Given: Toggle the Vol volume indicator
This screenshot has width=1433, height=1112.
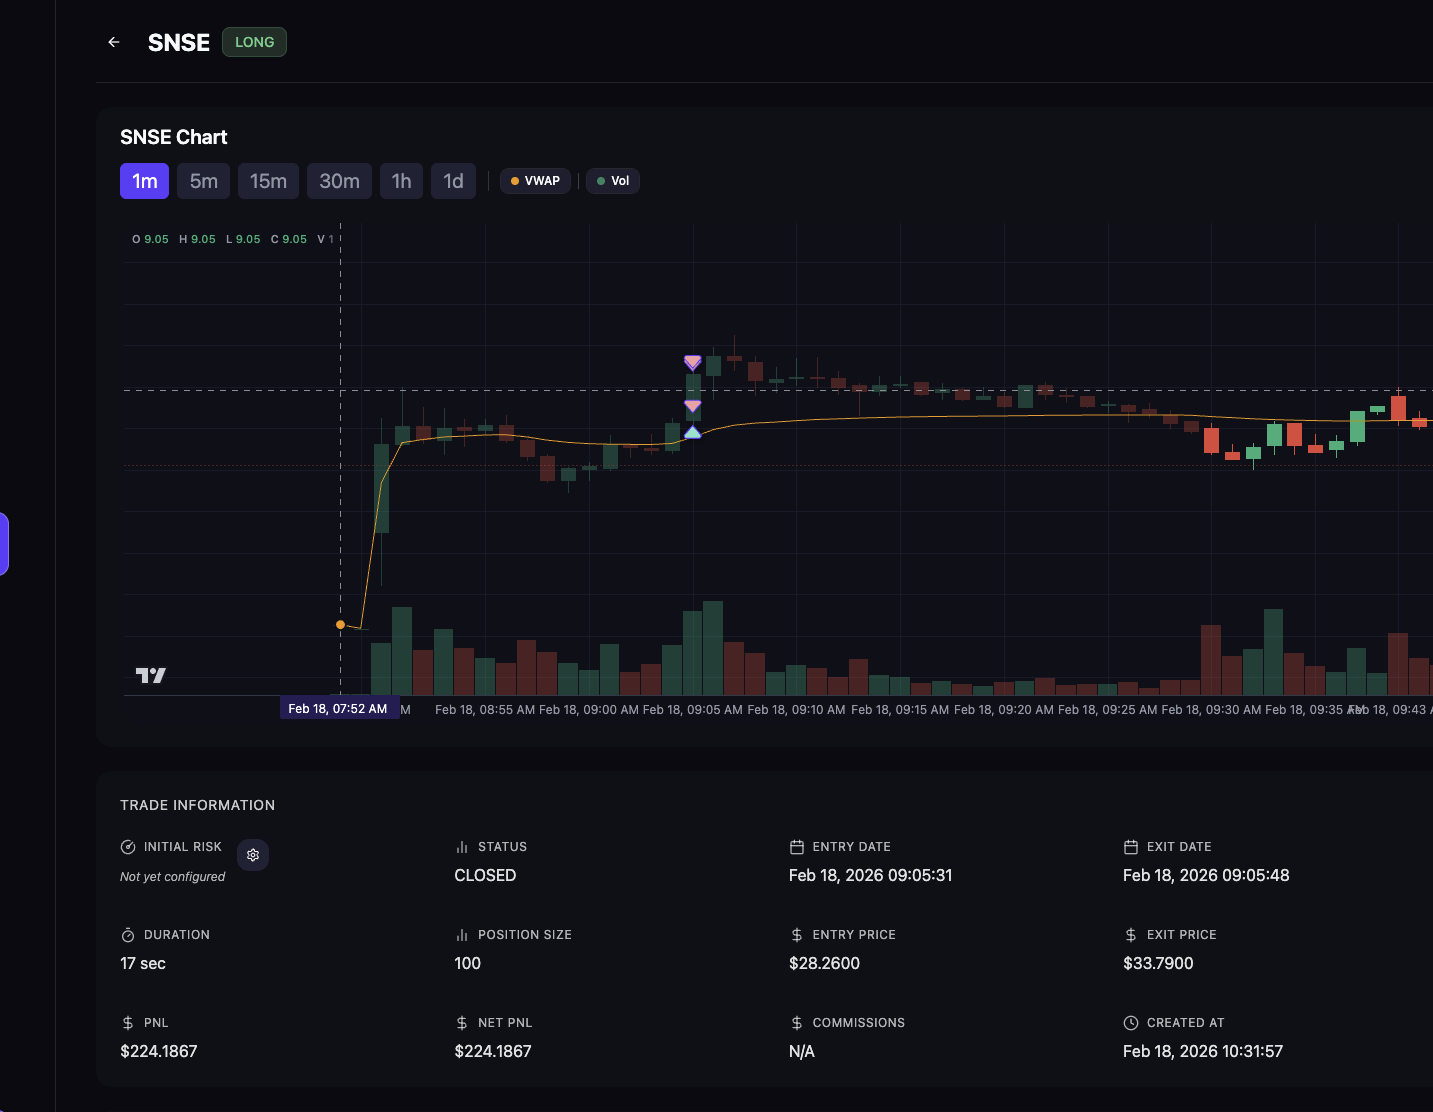Looking at the screenshot, I should point(612,181).
